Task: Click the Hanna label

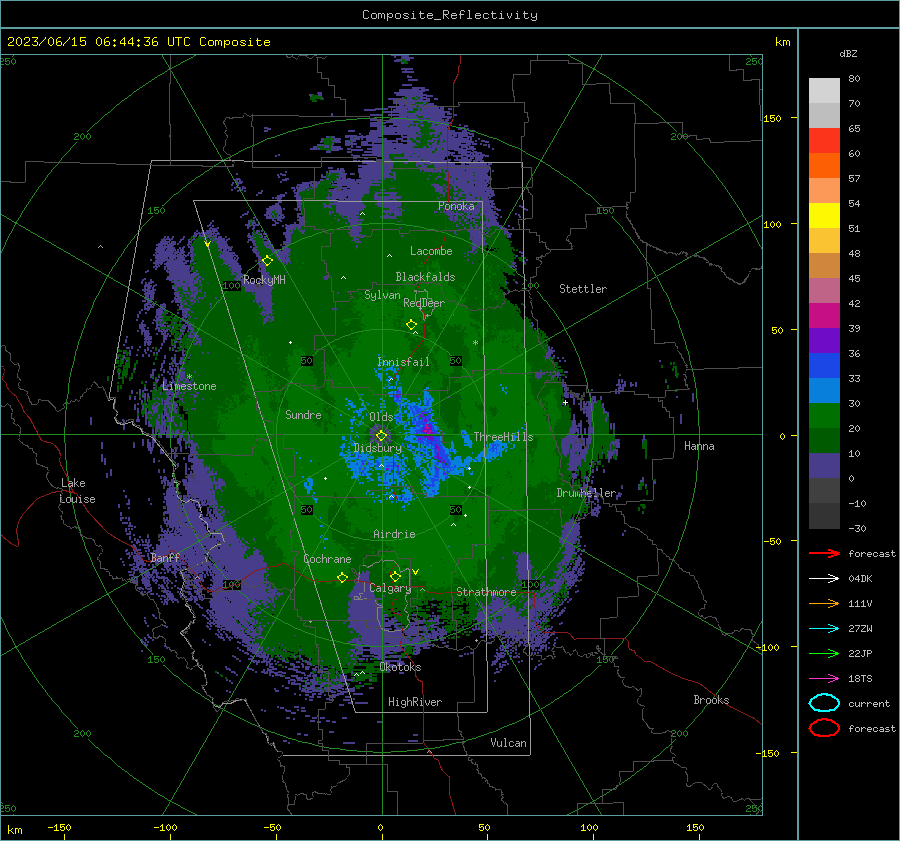Action: 699,446
